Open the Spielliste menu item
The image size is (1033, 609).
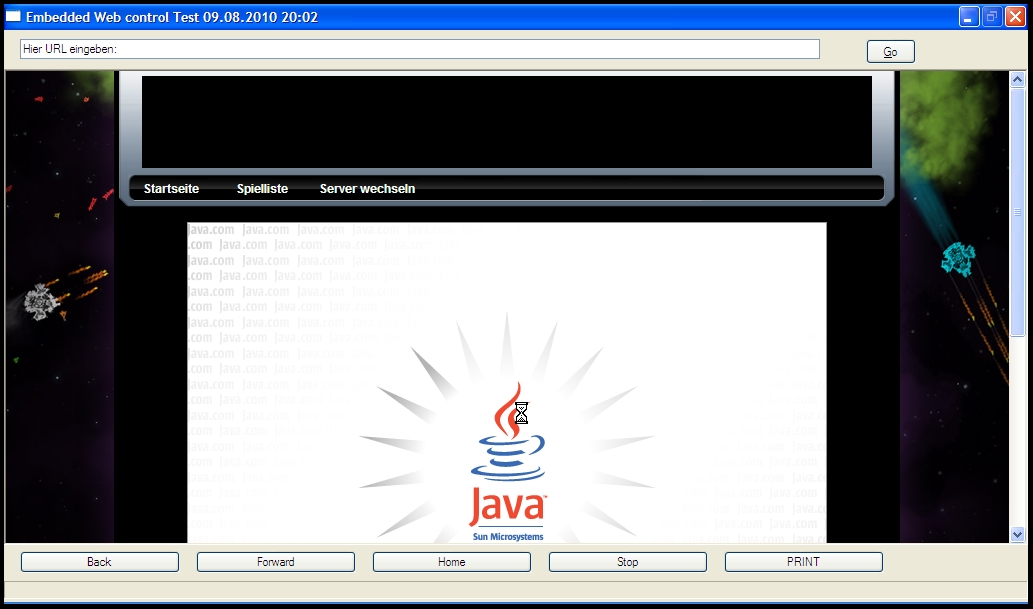point(262,189)
